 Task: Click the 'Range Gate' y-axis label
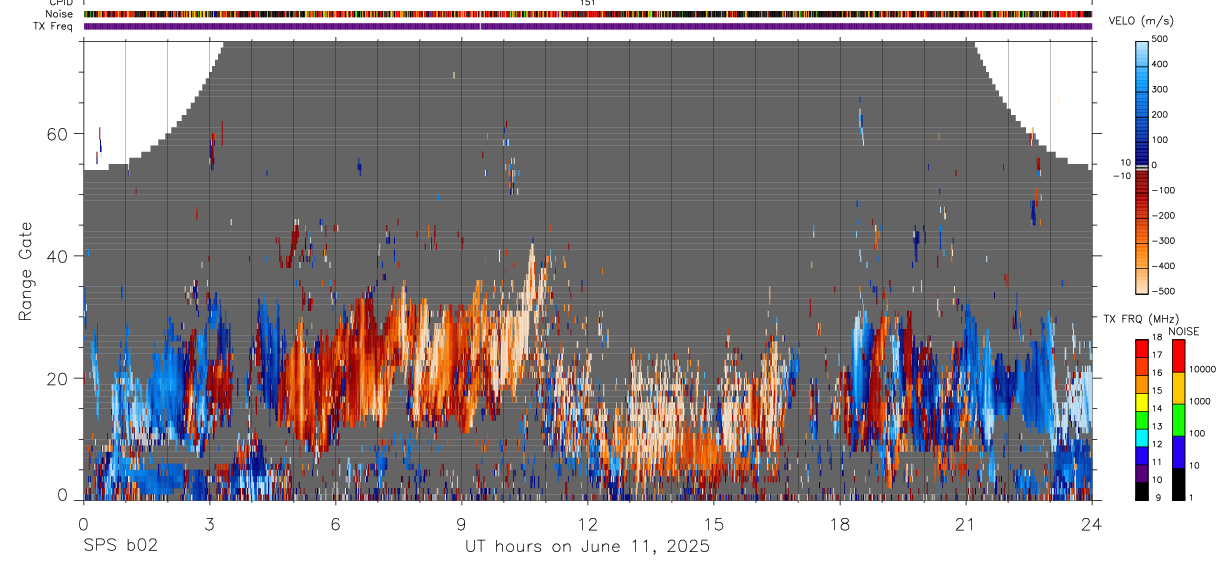tap(26, 271)
